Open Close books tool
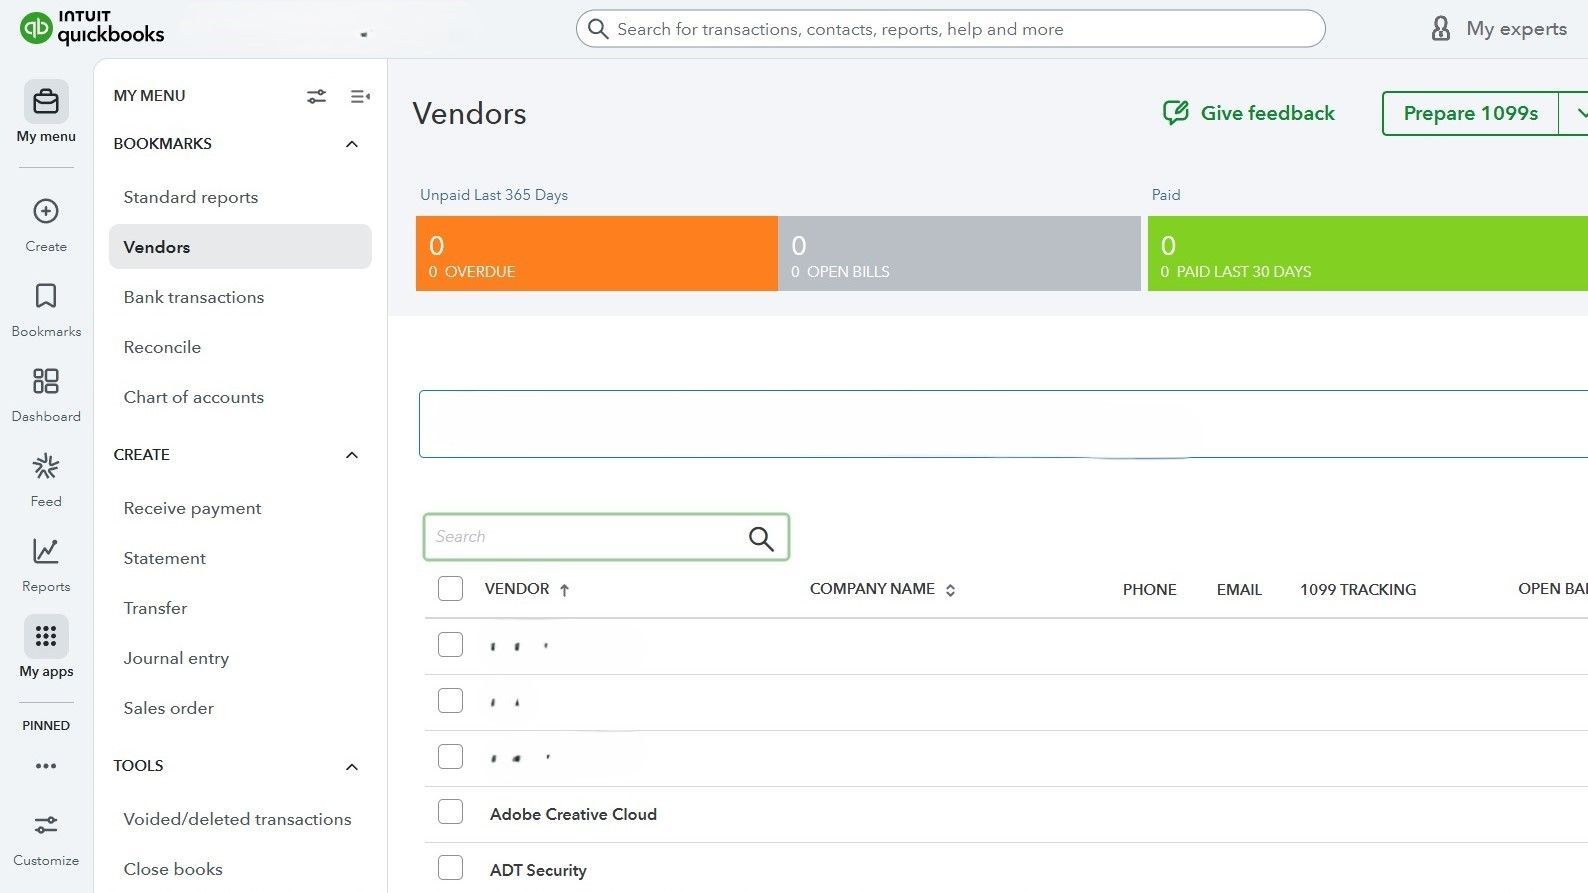 point(173,869)
